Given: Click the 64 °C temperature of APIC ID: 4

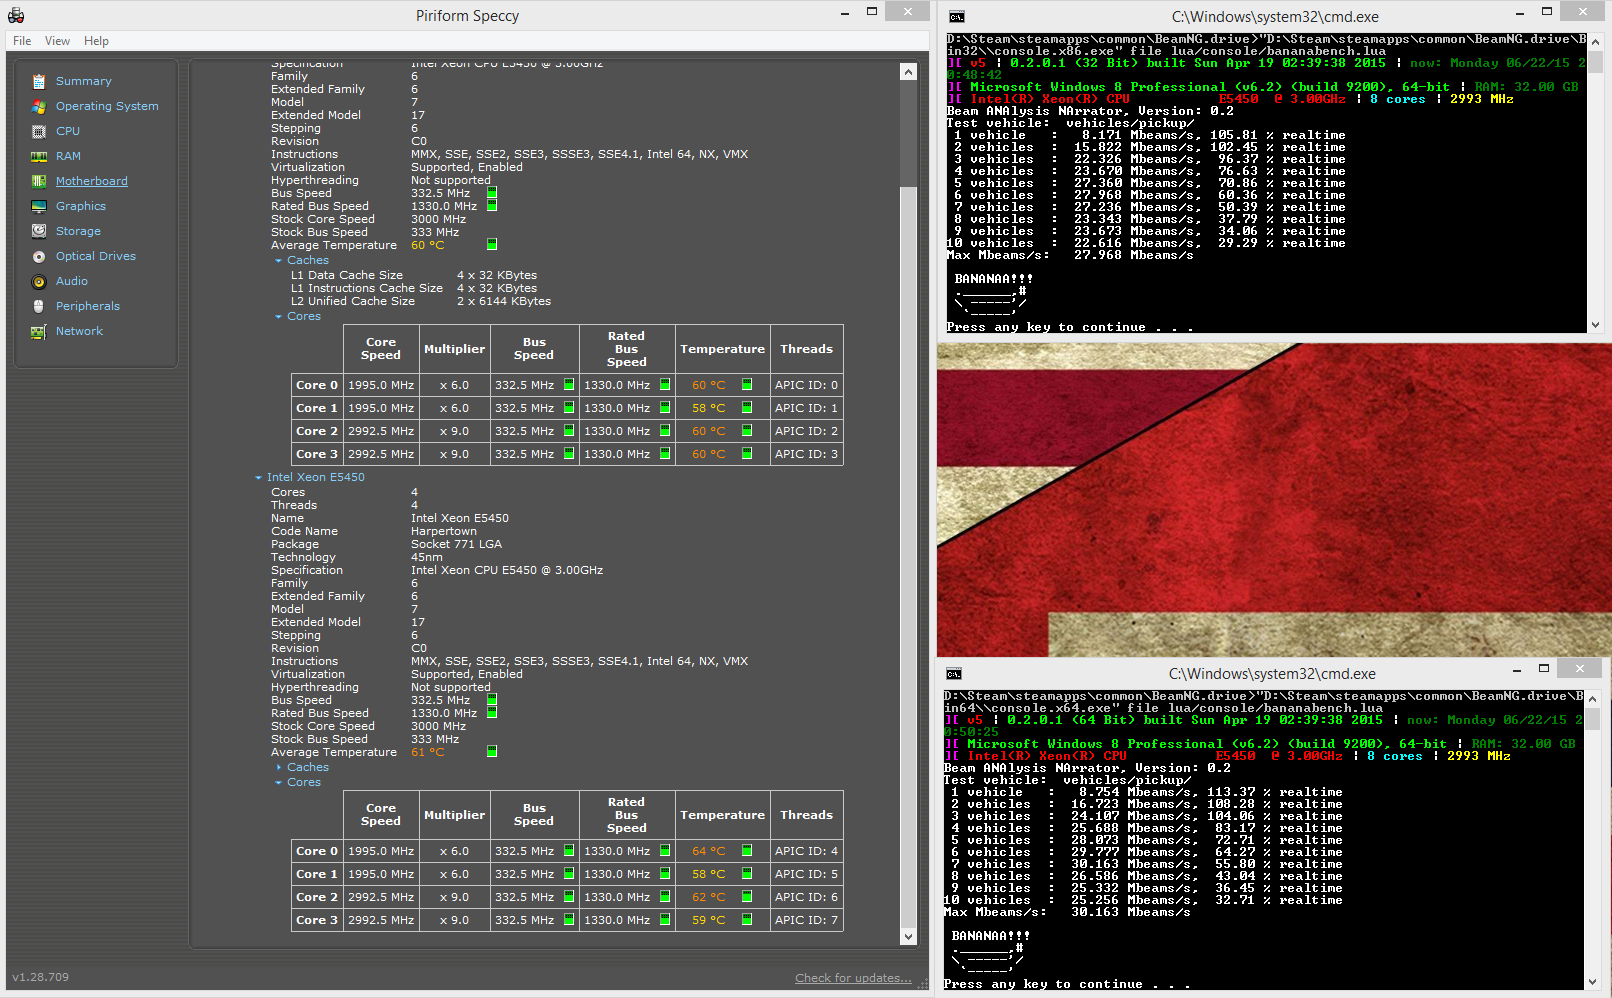Looking at the screenshot, I should (708, 851).
